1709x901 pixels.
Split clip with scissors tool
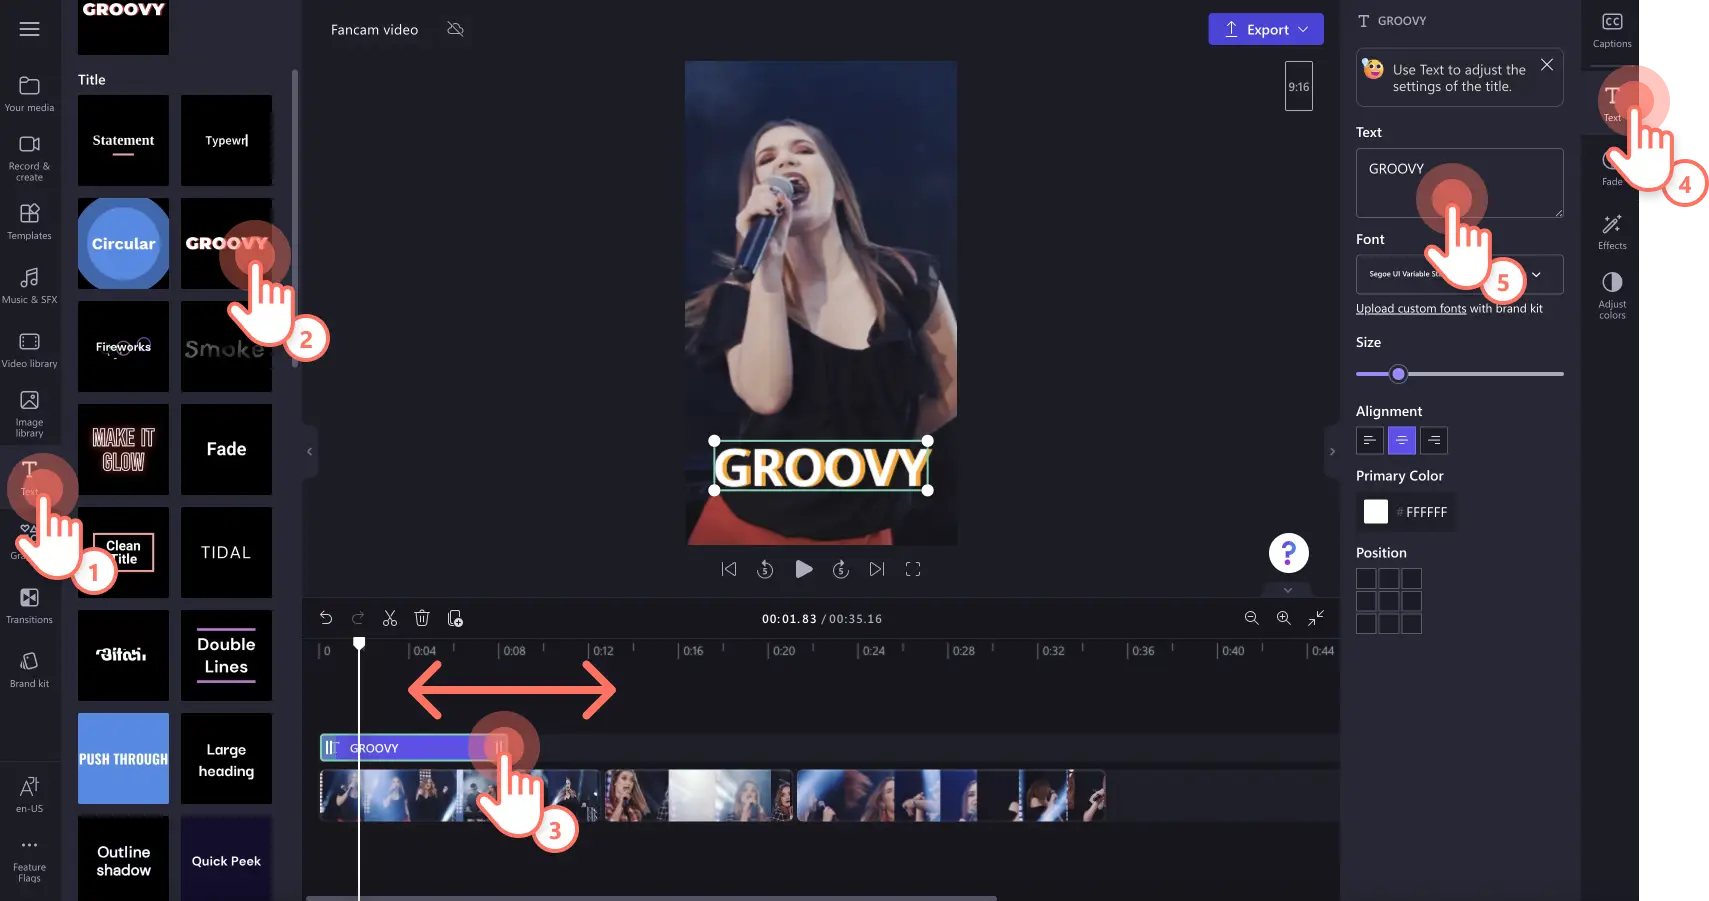390,618
